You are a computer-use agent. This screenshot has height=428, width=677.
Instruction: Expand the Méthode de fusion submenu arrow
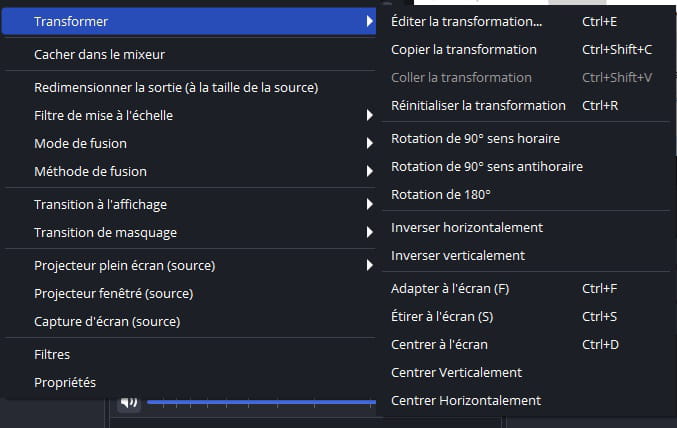click(369, 171)
